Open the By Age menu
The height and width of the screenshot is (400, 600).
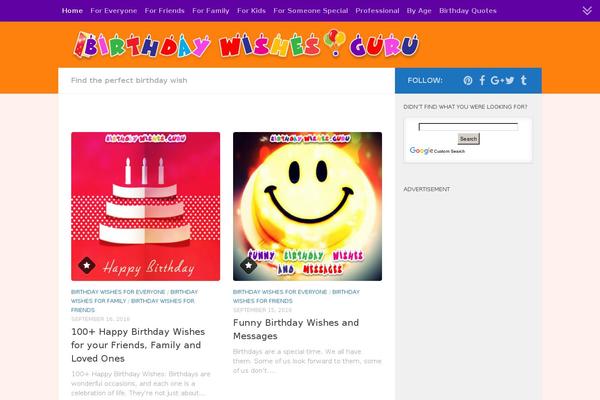tap(419, 11)
